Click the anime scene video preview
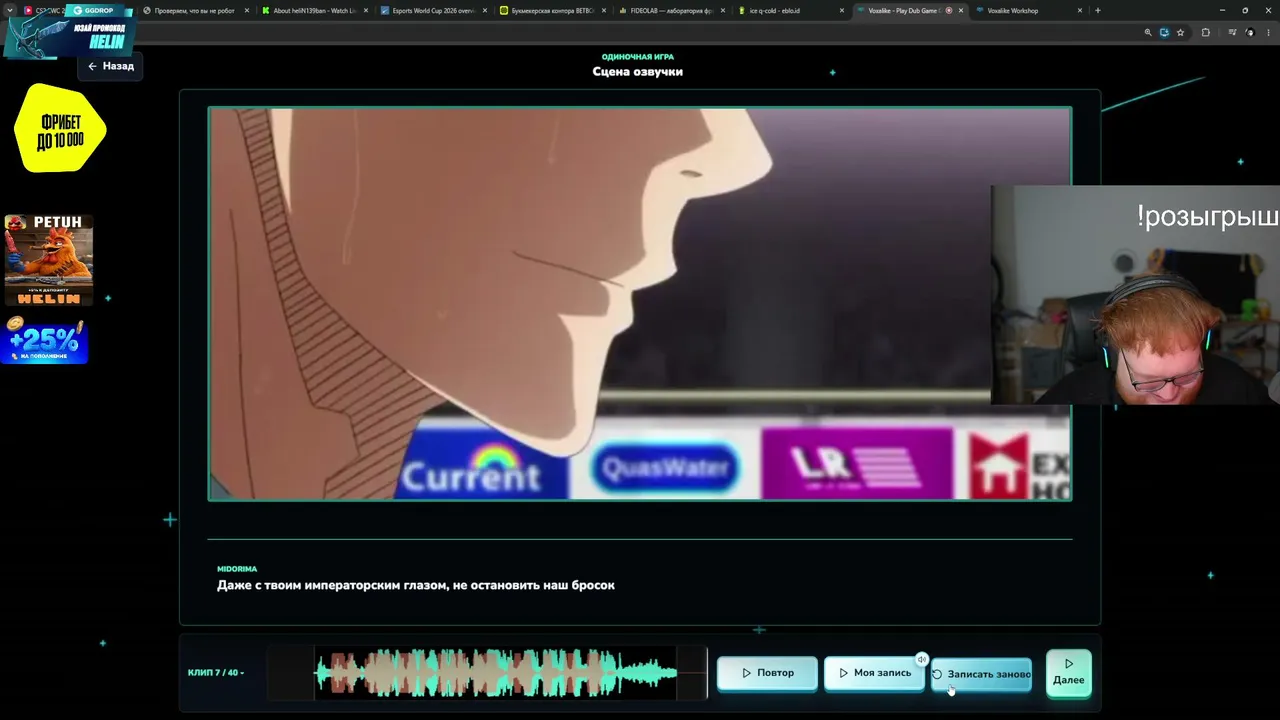 coord(640,303)
